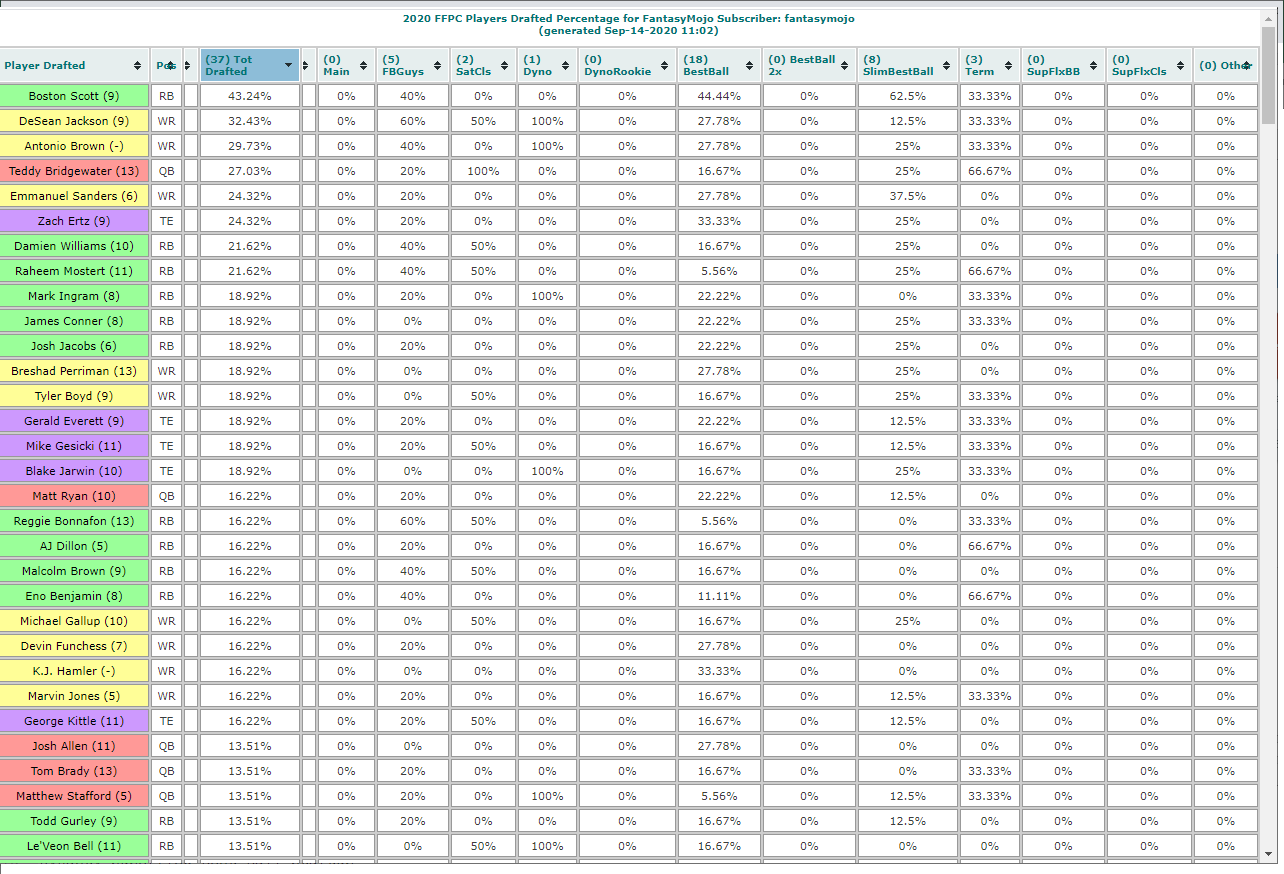This screenshot has height=874, width=1284.
Task: Select the Raheem Mostert (11) player cell
Action: [74, 271]
